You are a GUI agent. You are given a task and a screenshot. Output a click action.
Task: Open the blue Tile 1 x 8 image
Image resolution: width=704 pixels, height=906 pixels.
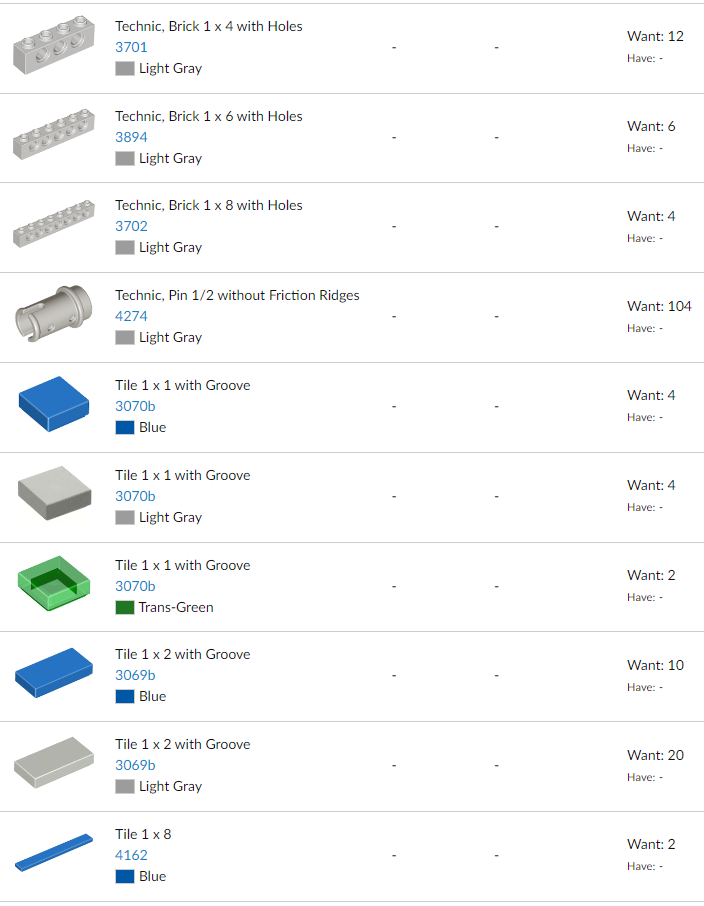[54, 853]
